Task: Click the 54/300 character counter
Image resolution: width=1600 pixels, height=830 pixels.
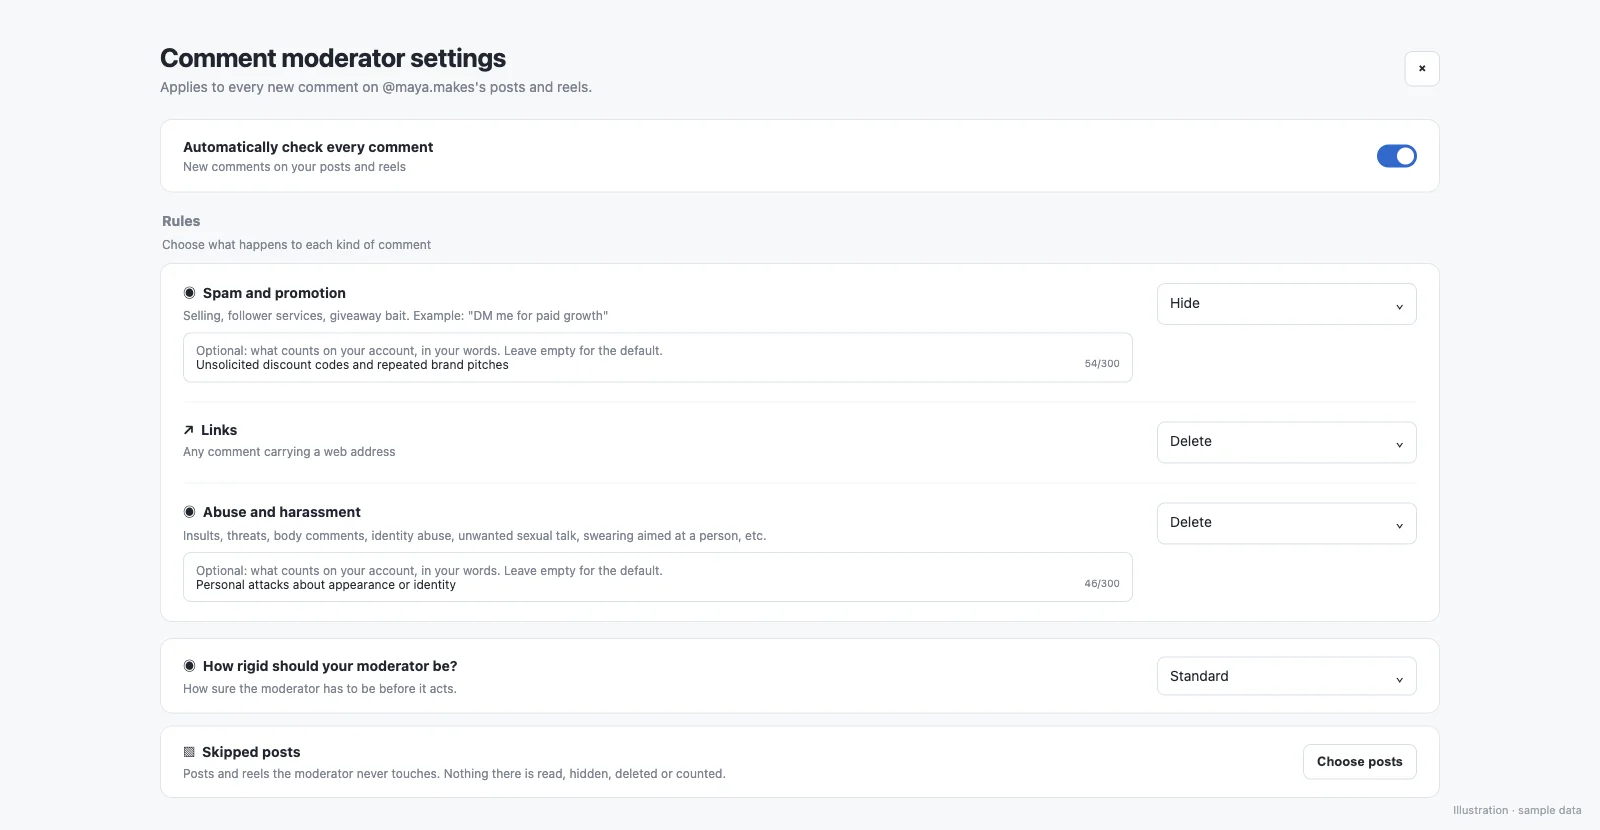Action: pyautogui.click(x=1102, y=364)
